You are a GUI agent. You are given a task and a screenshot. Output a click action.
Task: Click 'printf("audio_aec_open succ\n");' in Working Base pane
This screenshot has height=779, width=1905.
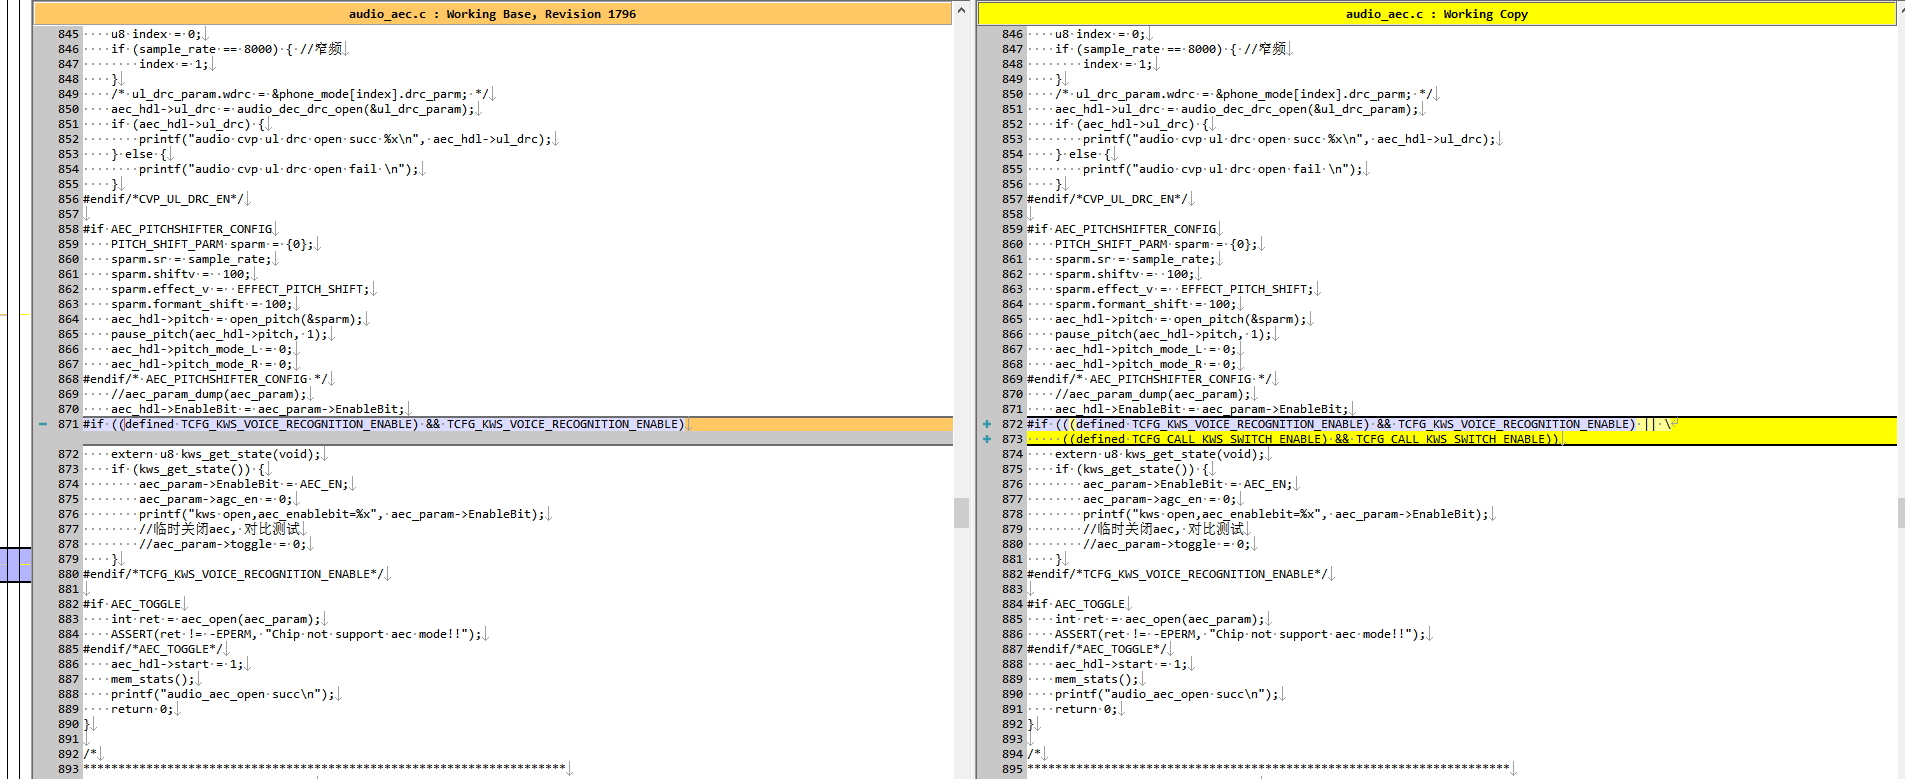click(223, 694)
